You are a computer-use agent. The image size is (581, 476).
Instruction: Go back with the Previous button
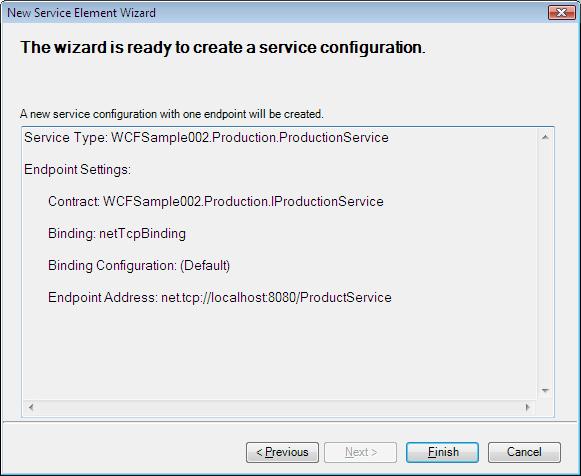(282, 452)
